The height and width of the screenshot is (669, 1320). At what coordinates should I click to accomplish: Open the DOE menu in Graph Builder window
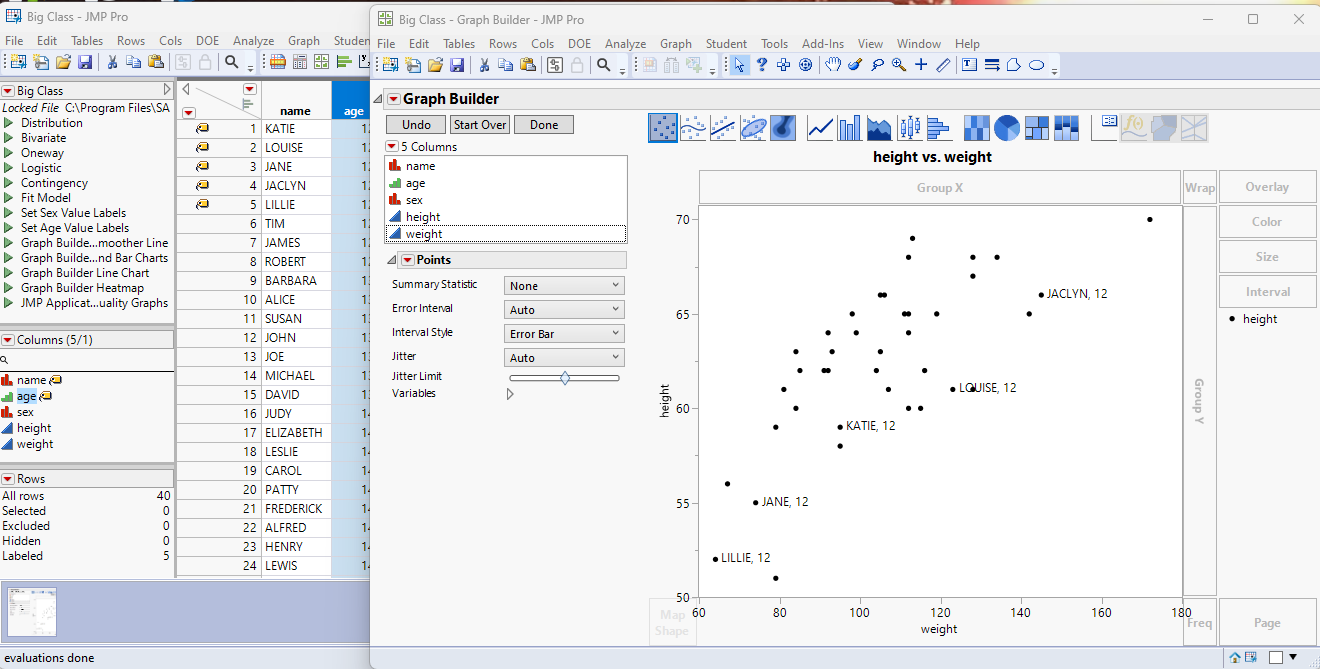coord(580,43)
